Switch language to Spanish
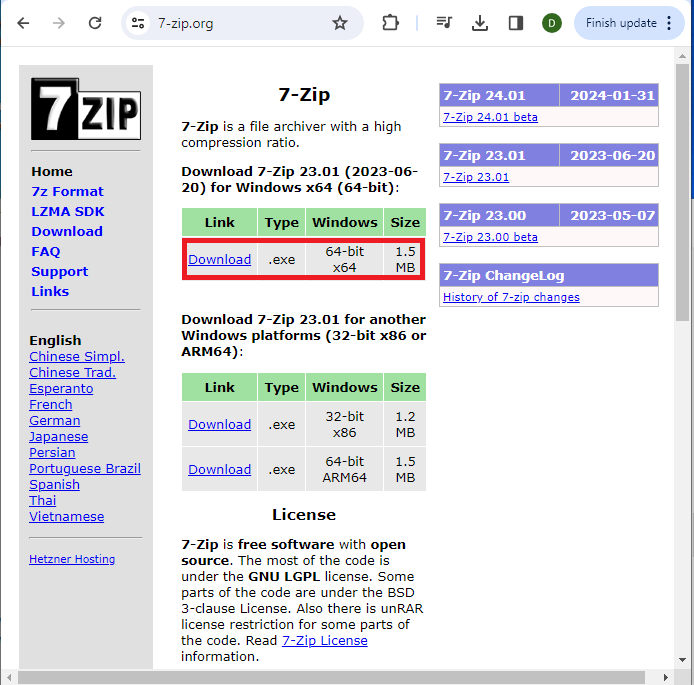694x685 pixels. click(x=54, y=485)
